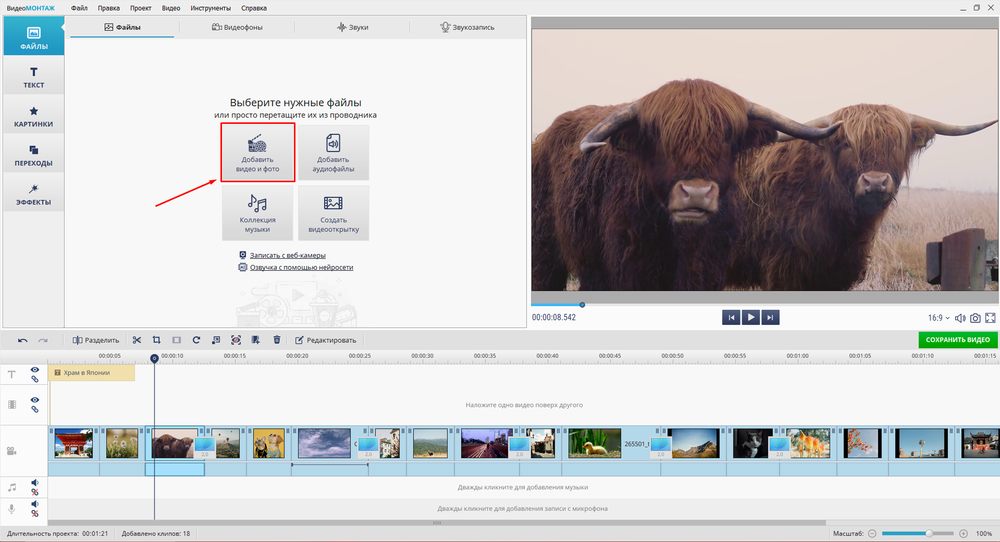Image resolution: width=1000 pixels, height=542 pixels.
Task: Mute the music track speaker icon
Action: [34, 483]
